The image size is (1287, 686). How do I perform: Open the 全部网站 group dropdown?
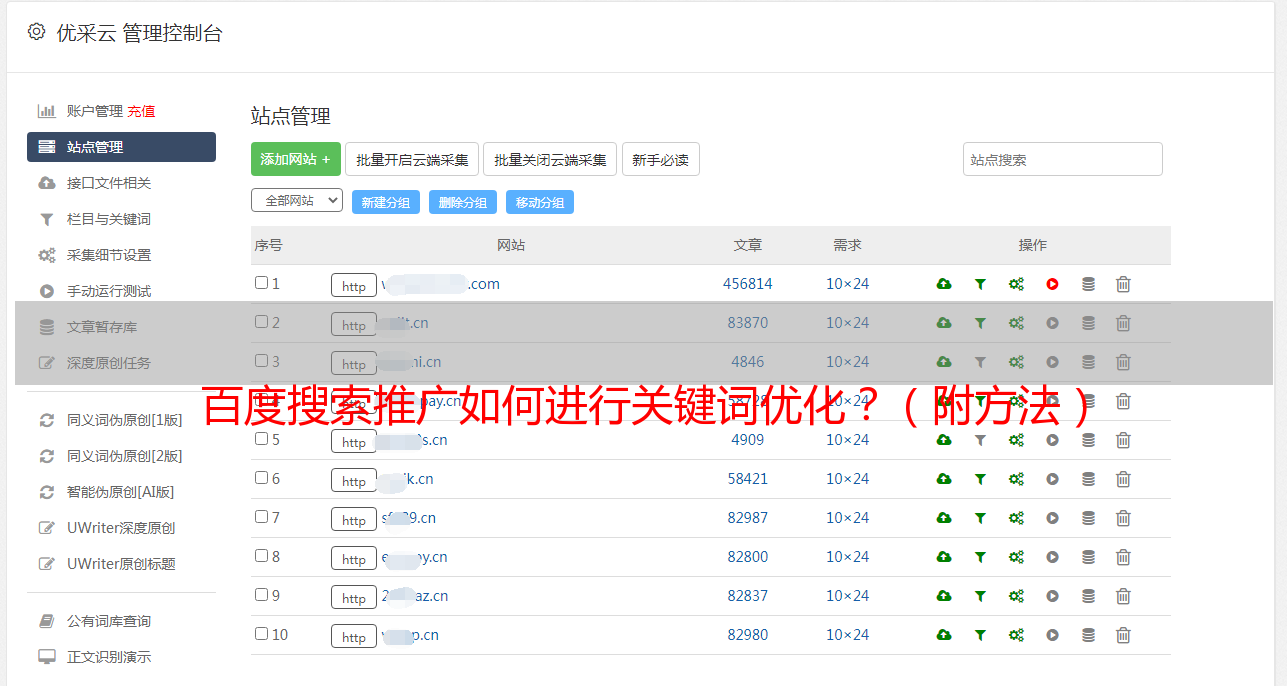point(297,201)
